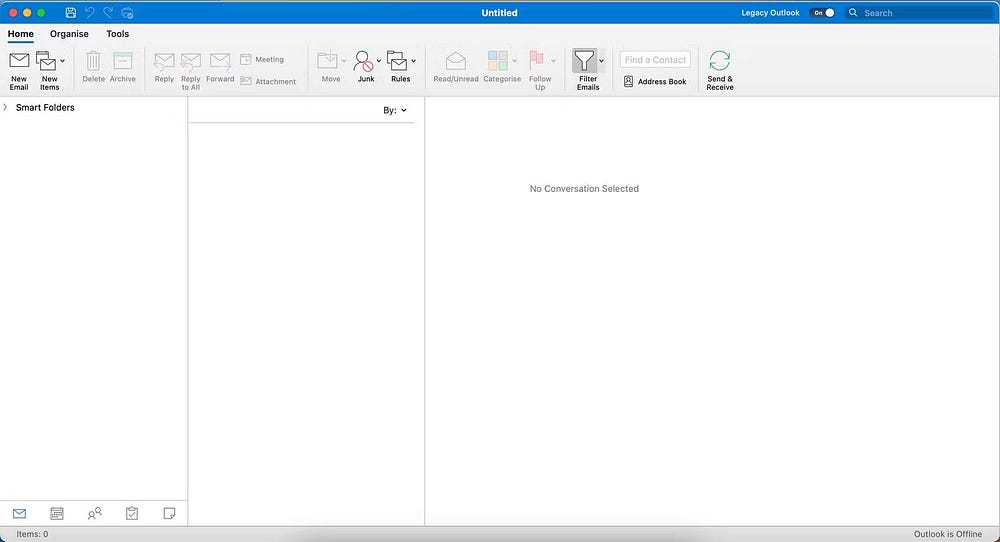1000x542 pixels.
Task: Open the Rules dropdown arrow
Action: pyautogui.click(x=413, y=61)
